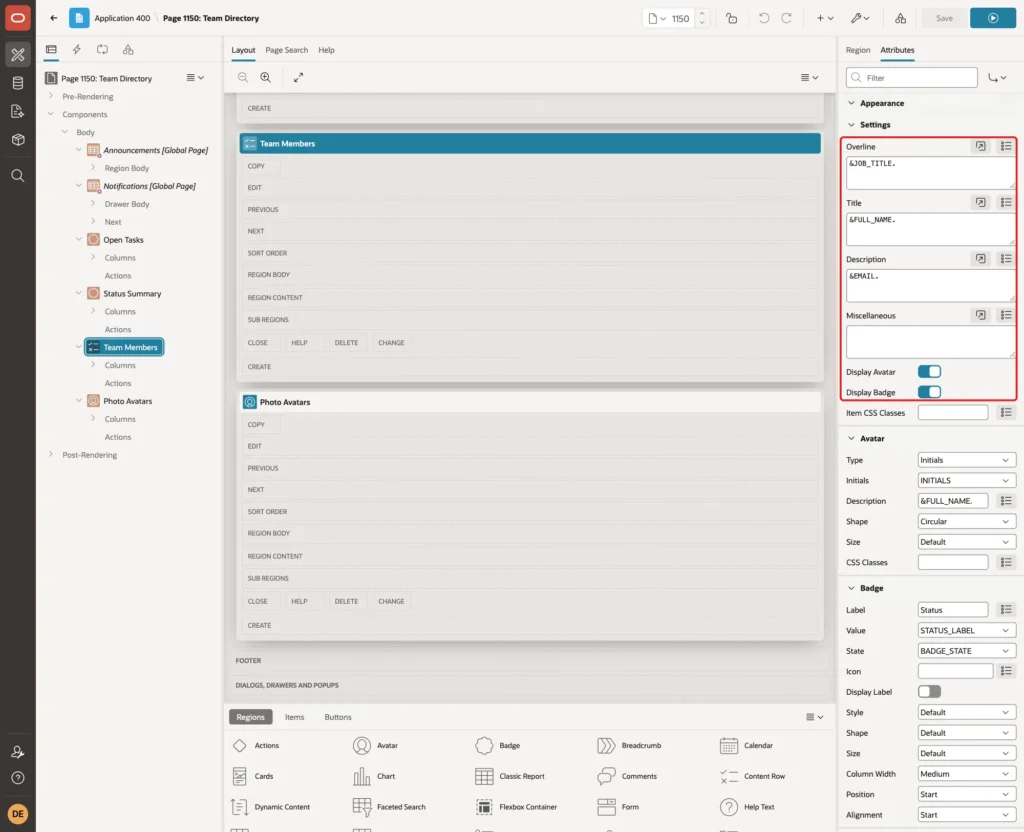Switch to the Dynamic Actions lightning tab
Image resolution: width=1024 pixels, height=832 pixels.
(76, 50)
